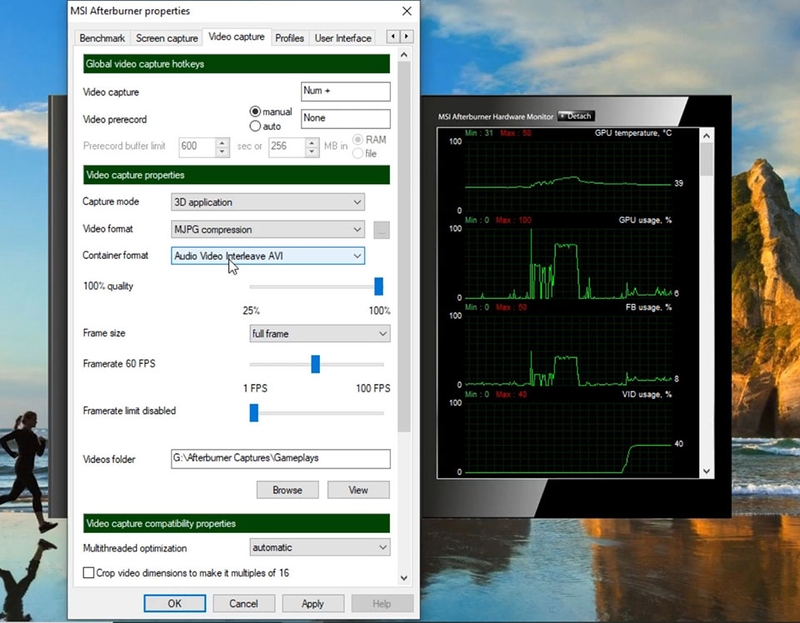Detach the Hardware Monitor window
The image size is (800, 623).
click(x=576, y=116)
